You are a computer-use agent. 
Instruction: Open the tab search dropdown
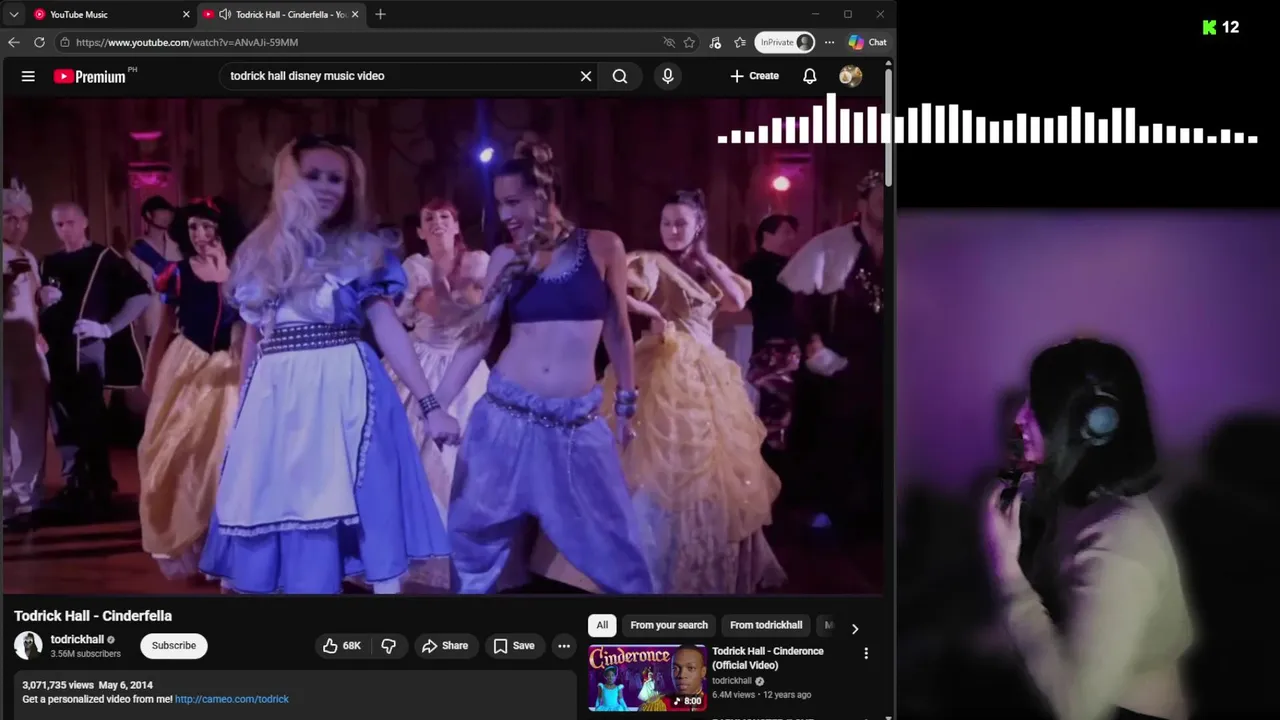tap(13, 14)
